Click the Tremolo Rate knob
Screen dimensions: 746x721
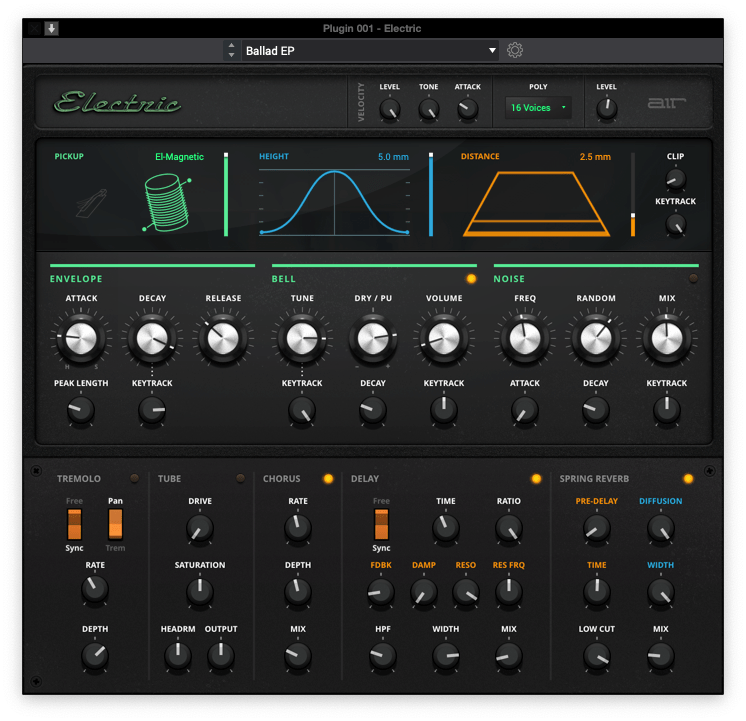click(95, 589)
